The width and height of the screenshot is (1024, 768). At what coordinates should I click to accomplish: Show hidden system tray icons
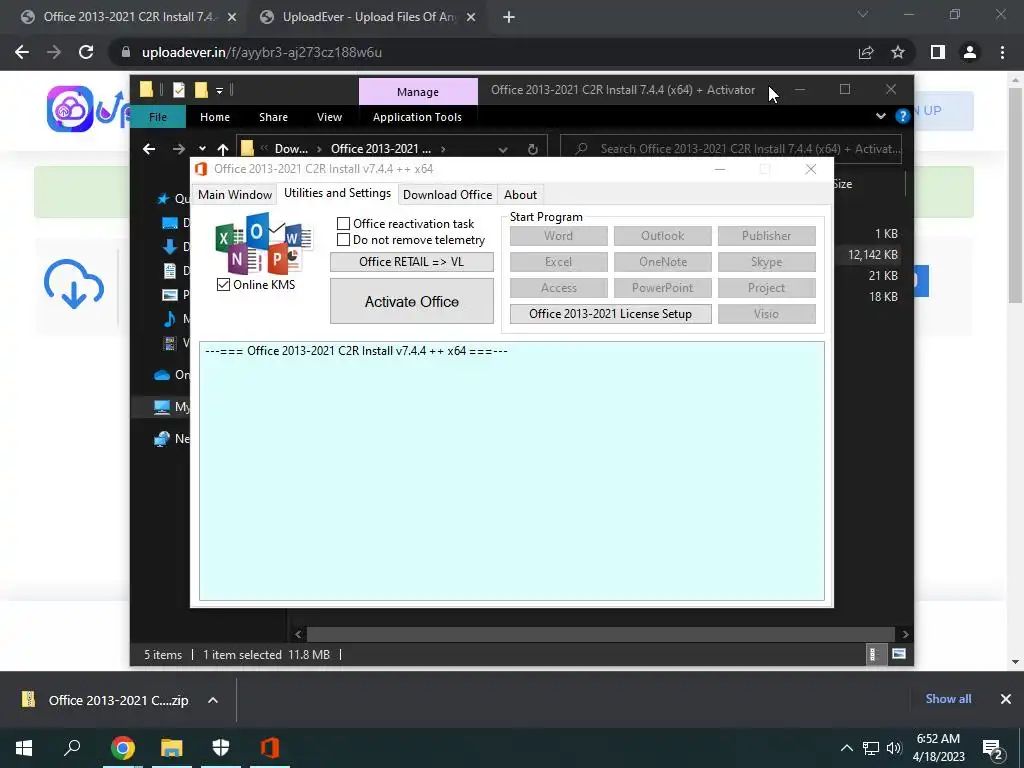(846, 748)
